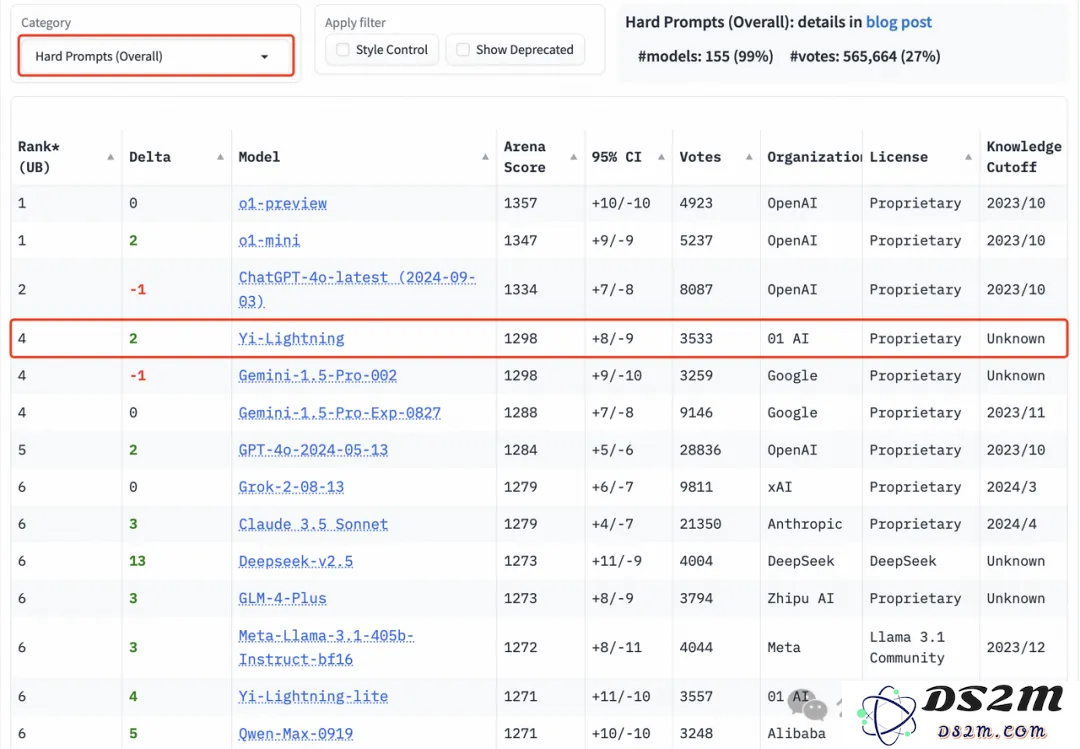Open the Deepseek-v2.5 model link
The image size is (1080, 749).
295,562
